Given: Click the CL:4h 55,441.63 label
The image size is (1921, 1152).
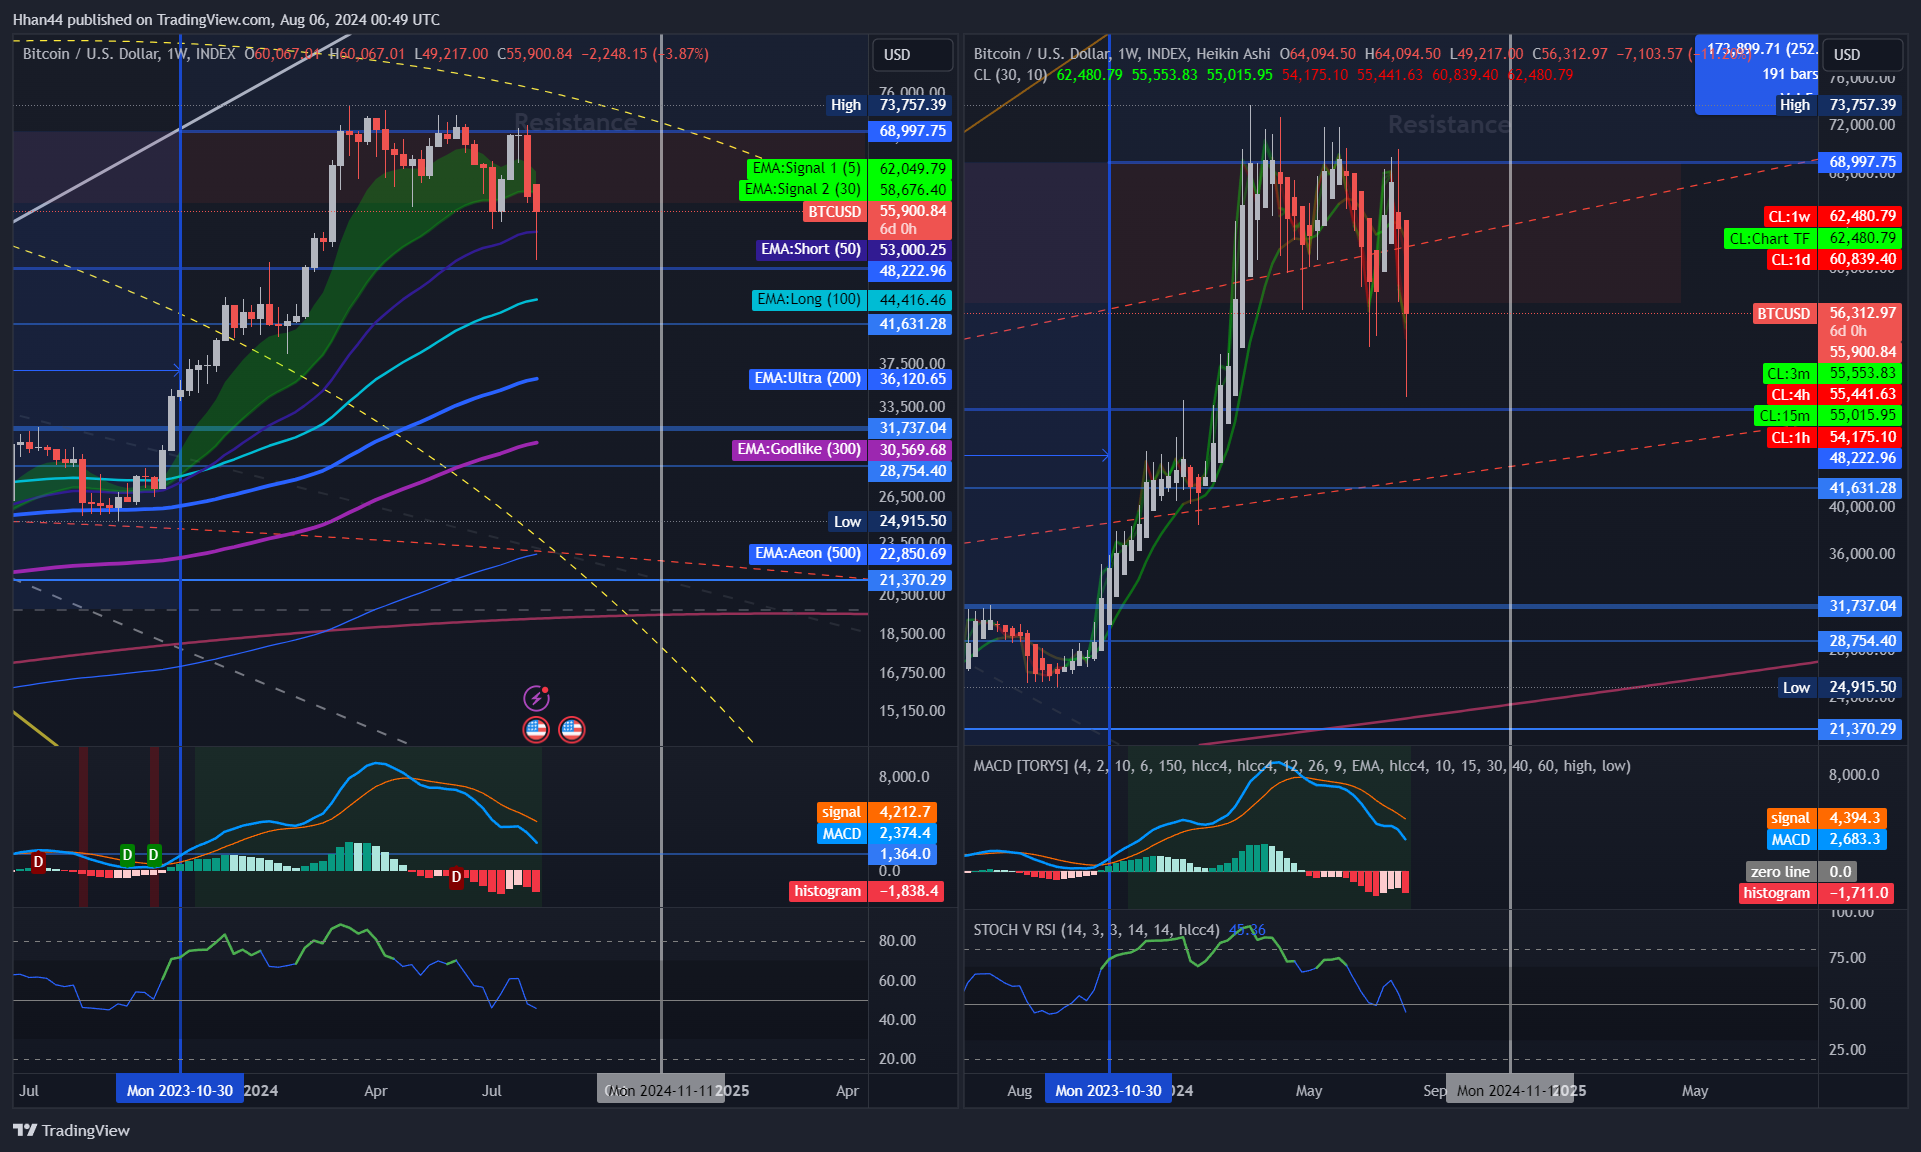Looking at the screenshot, I should 1833,395.
